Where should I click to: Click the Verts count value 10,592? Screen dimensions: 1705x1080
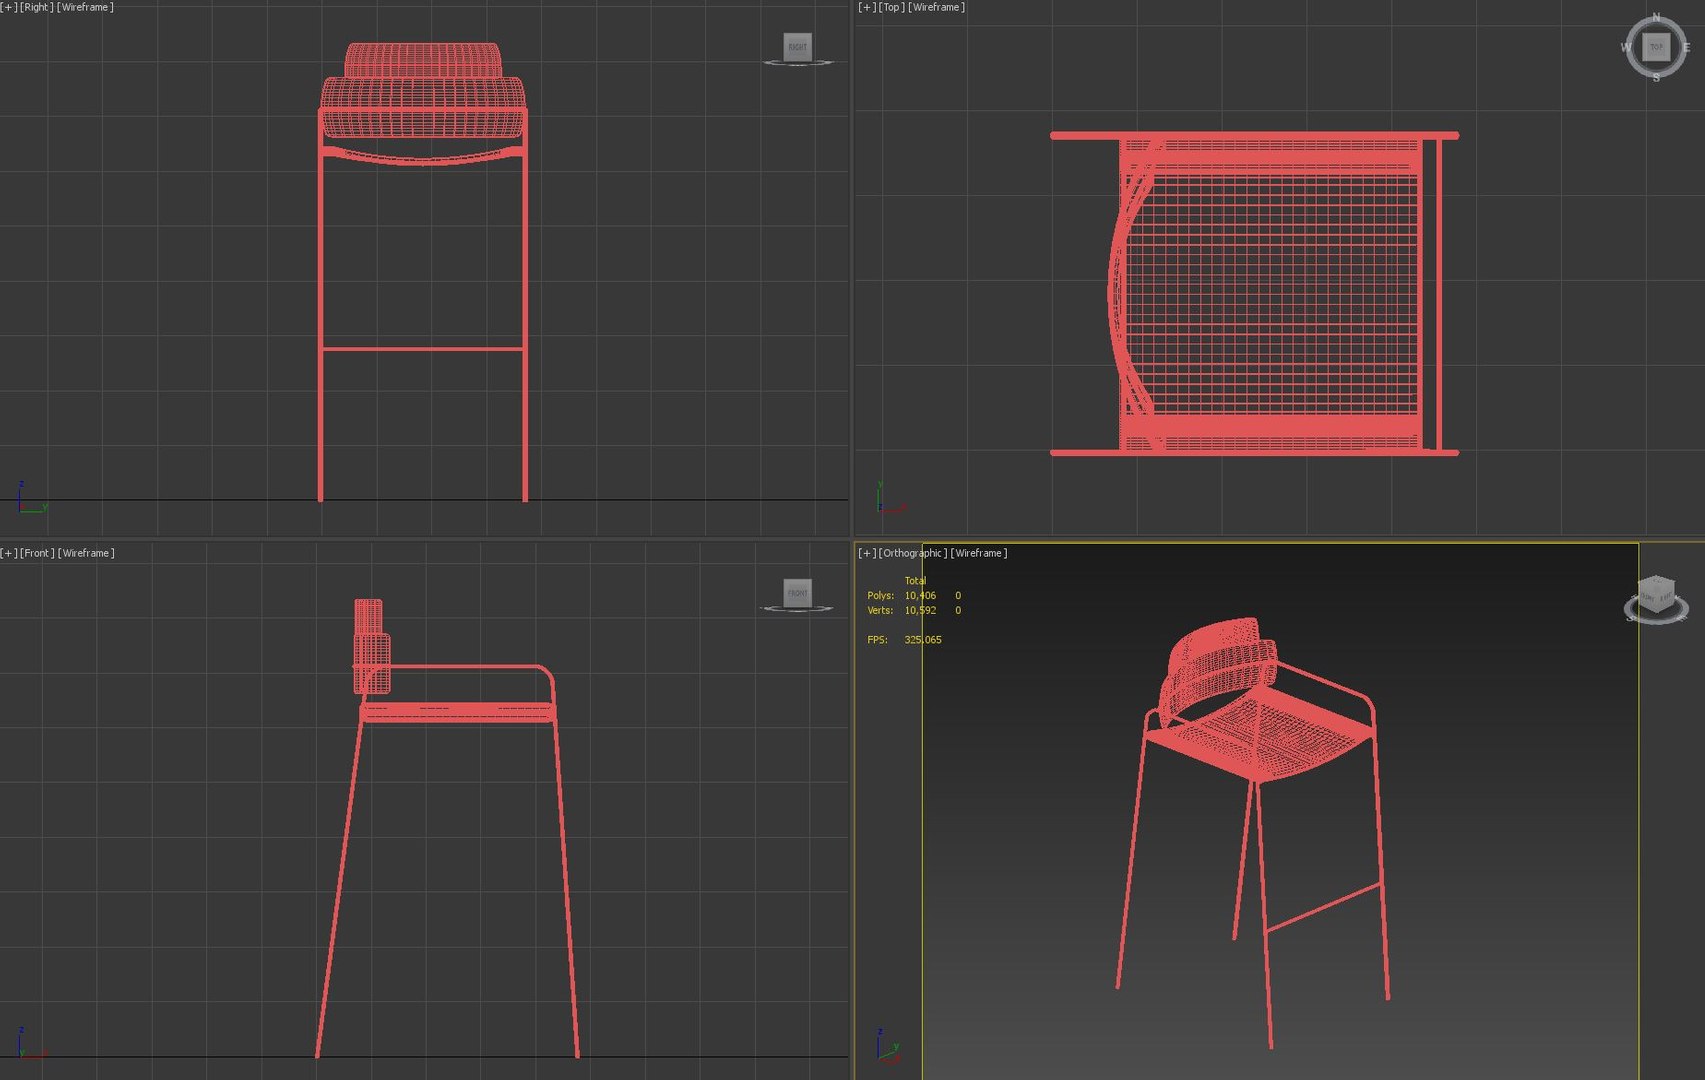point(920,610)
